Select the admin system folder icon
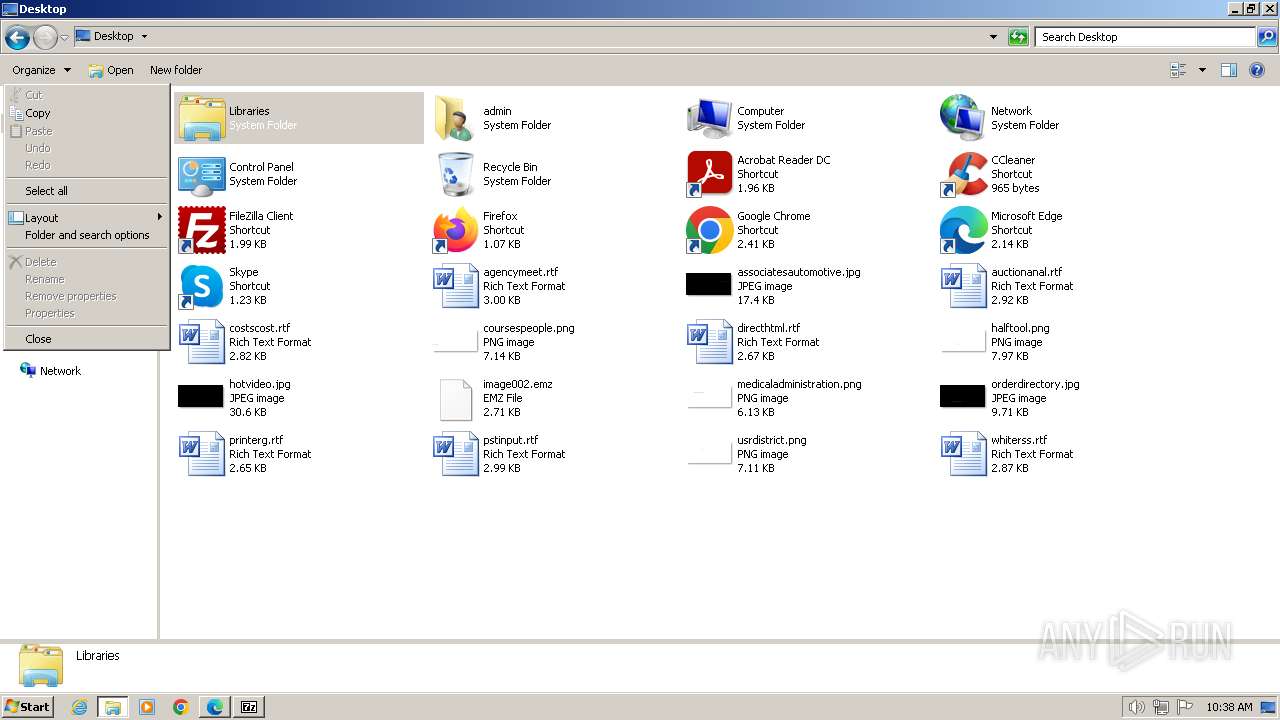Viewport: 1280px width, 720px height. (x=456, y=118)
